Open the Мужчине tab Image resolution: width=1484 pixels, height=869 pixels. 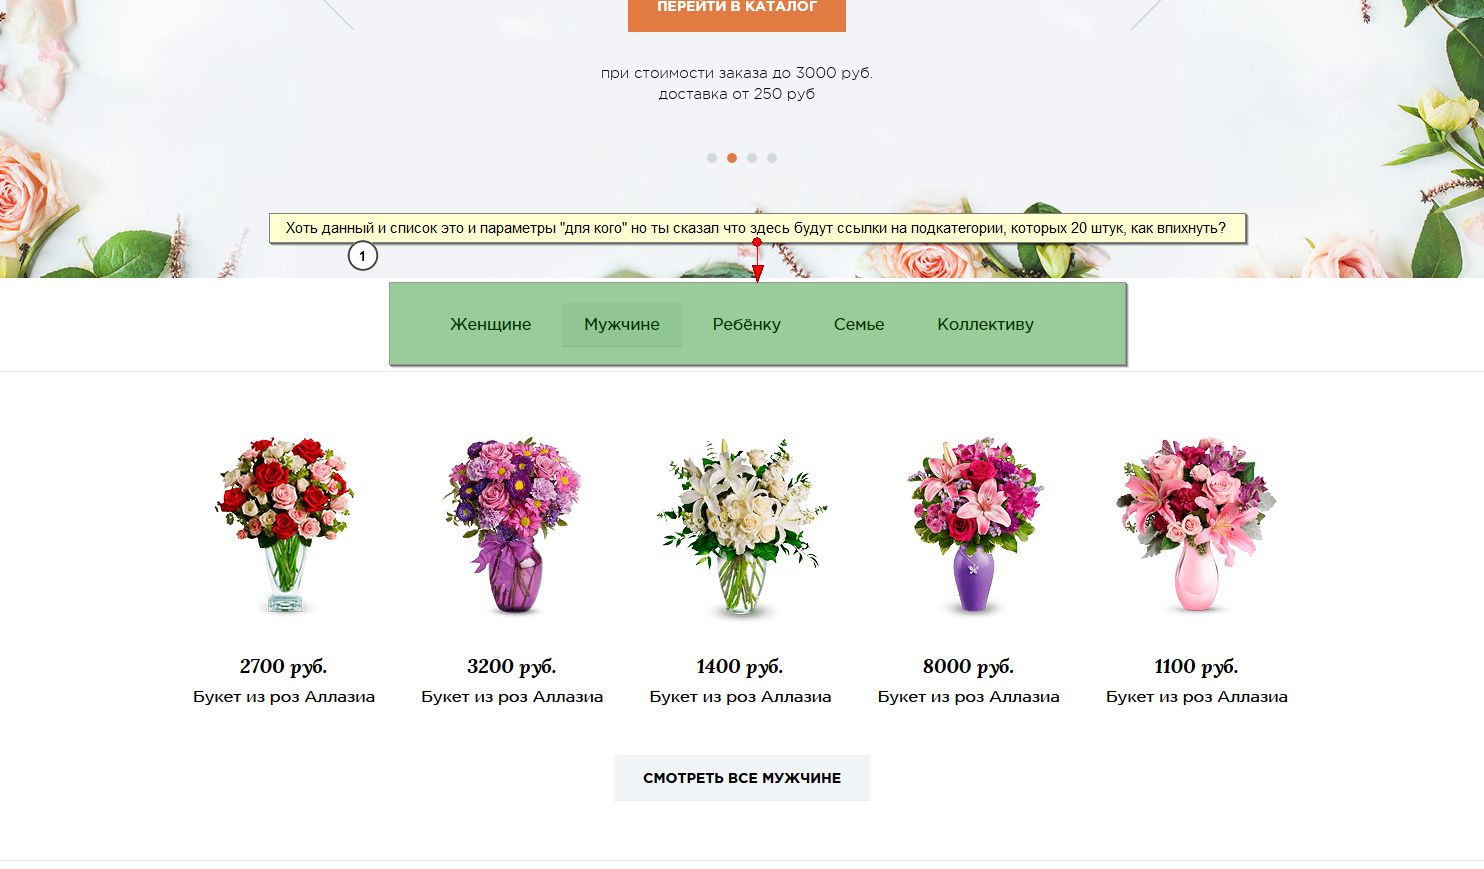tap(622, 324)
